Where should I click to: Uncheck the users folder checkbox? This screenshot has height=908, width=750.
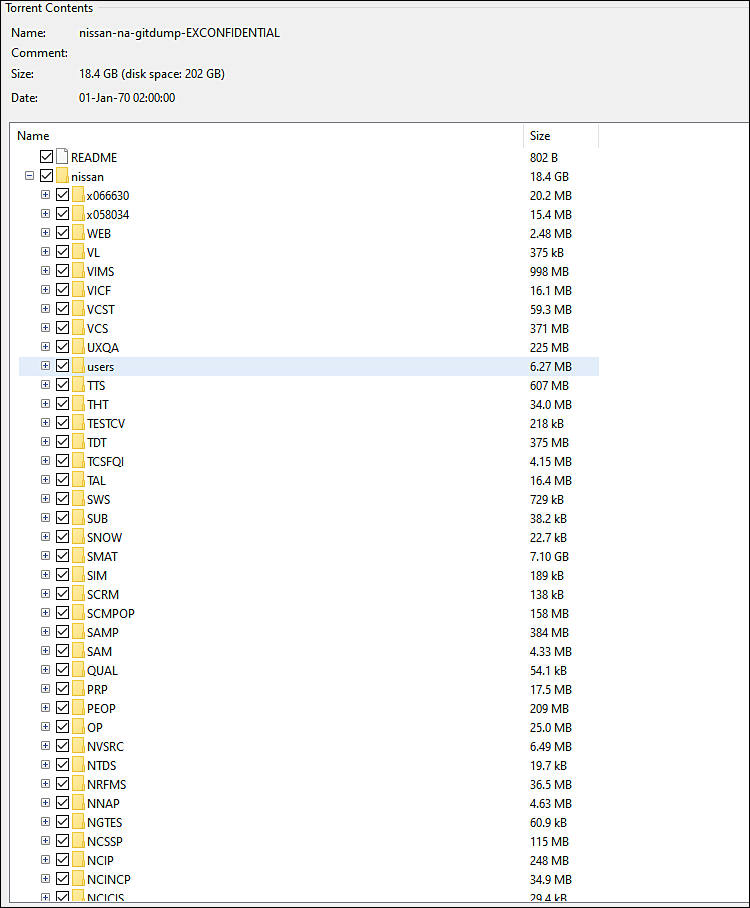coord(63,365)
